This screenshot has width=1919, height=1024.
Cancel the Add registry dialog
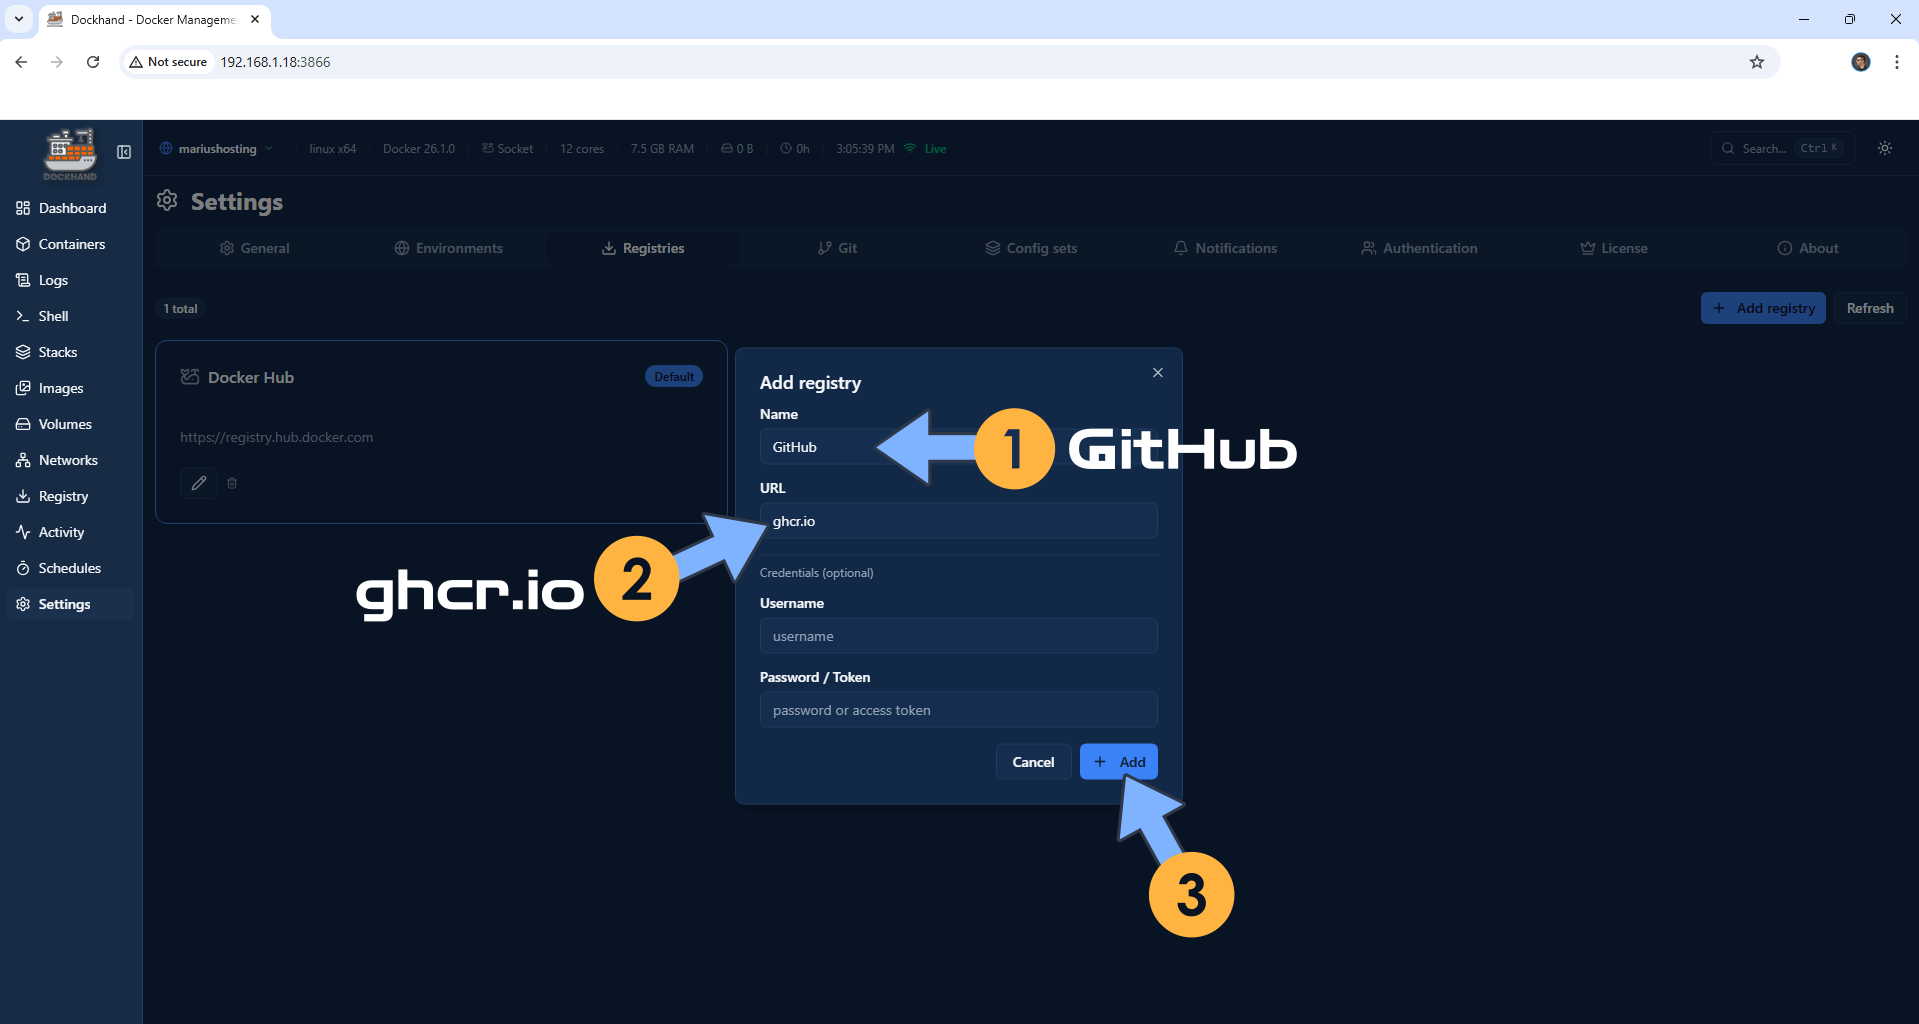(x=1032, y=761)
